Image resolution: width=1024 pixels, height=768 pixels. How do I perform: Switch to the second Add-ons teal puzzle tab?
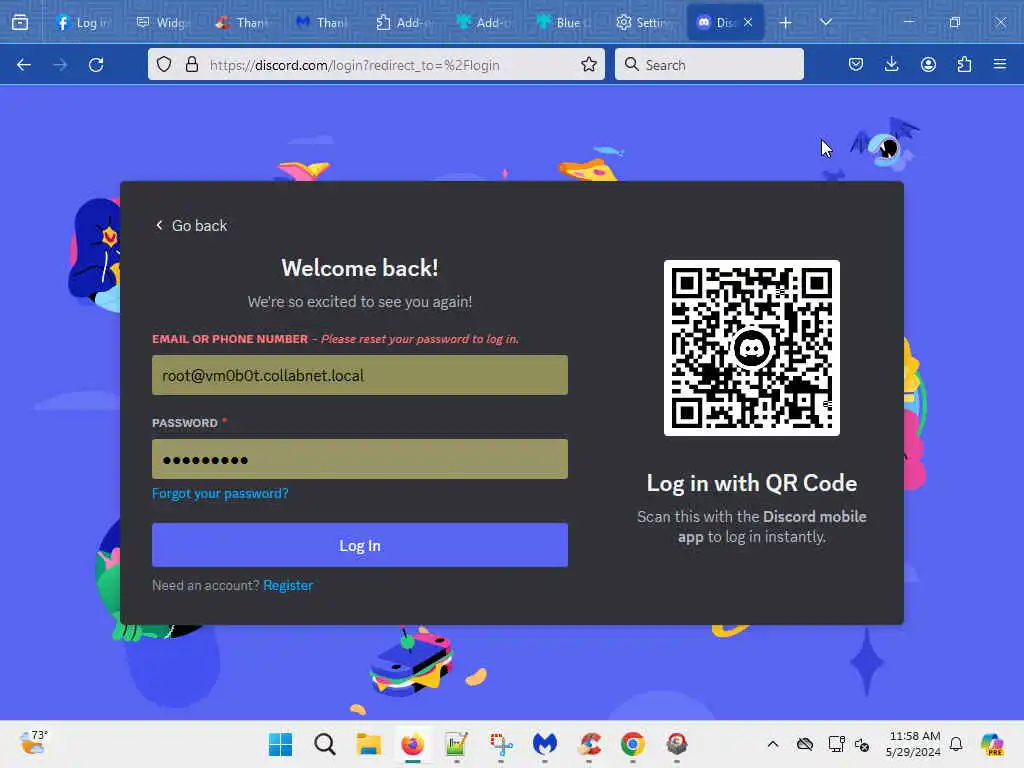point(483,22)
